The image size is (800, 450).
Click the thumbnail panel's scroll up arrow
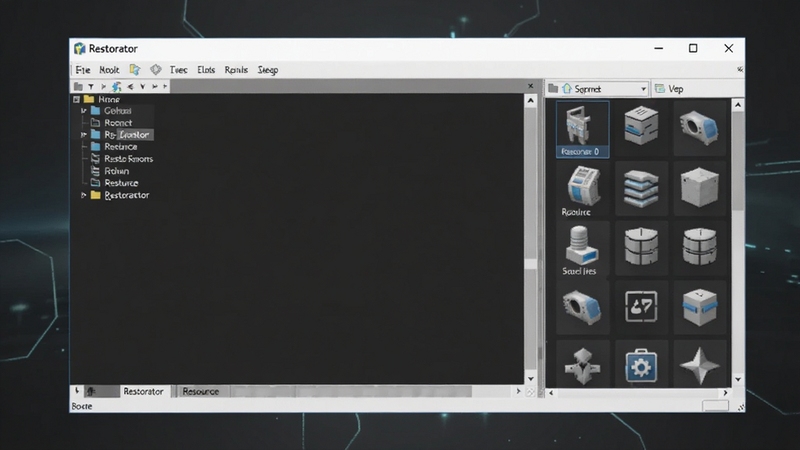pyautogui.click(x=738, y=105)
